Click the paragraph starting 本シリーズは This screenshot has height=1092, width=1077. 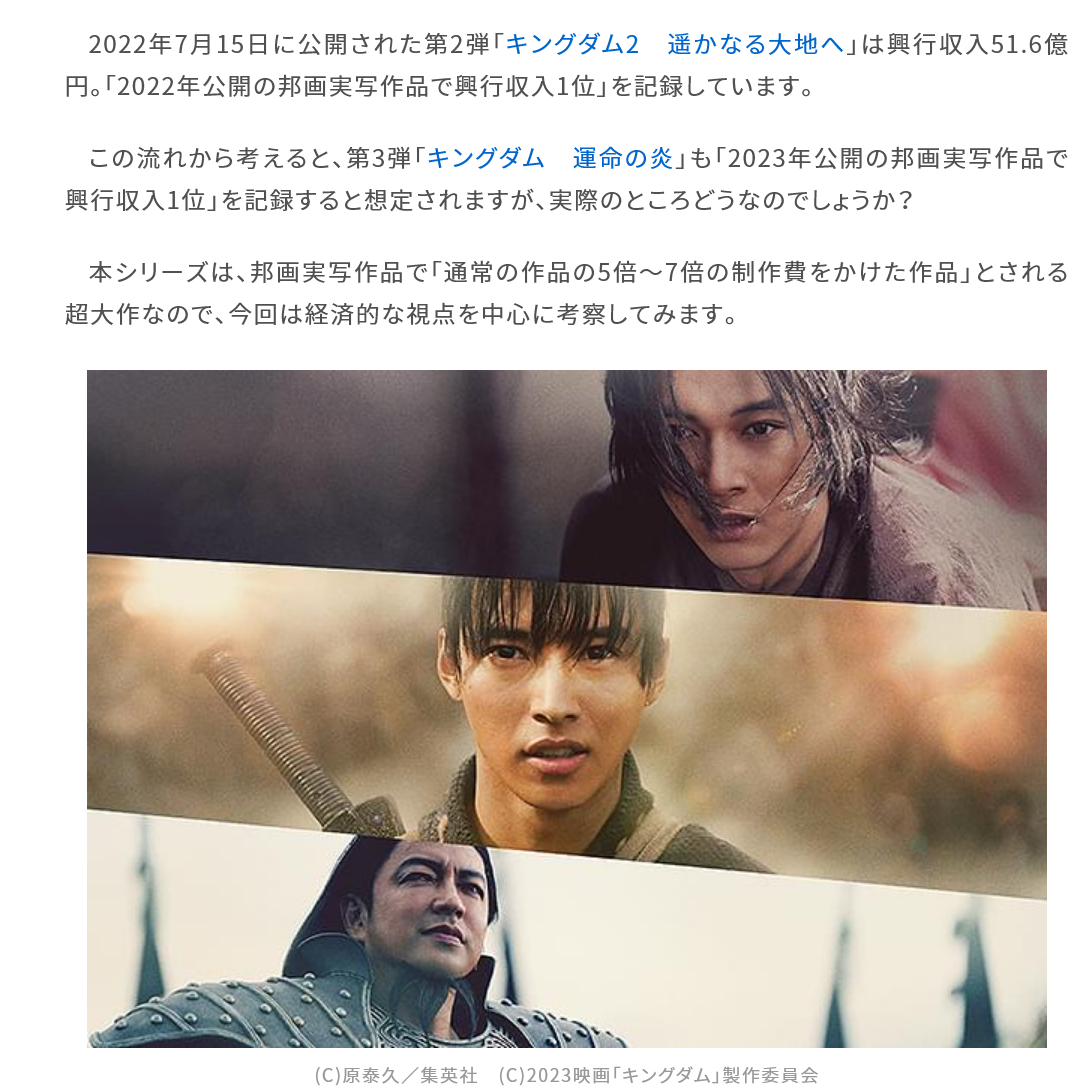pos(566,293)
